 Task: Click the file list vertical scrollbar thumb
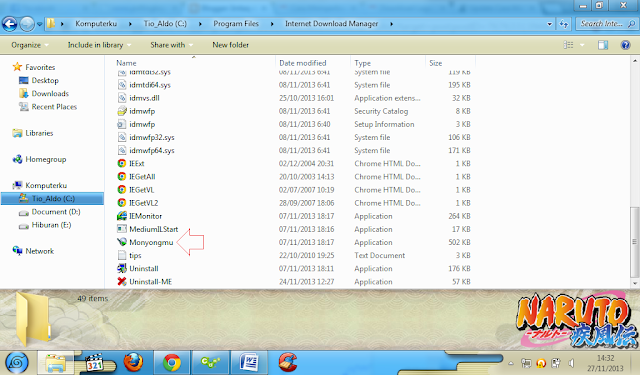point(634,242)
